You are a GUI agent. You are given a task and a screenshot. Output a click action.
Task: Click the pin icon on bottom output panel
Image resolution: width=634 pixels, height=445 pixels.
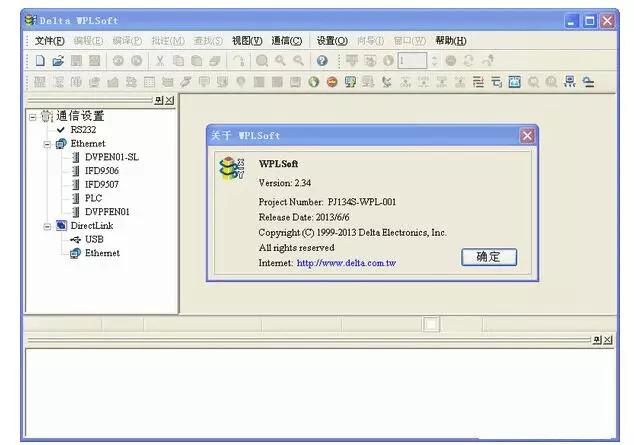point(597,340)
